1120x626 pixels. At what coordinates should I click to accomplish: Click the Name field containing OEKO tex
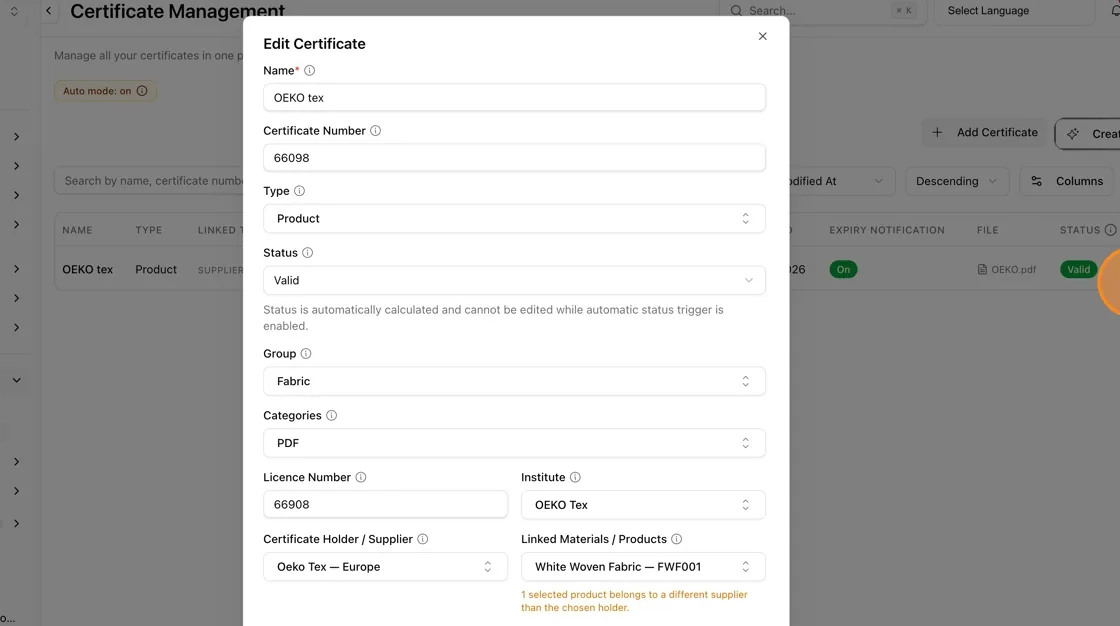click(514, 98)
